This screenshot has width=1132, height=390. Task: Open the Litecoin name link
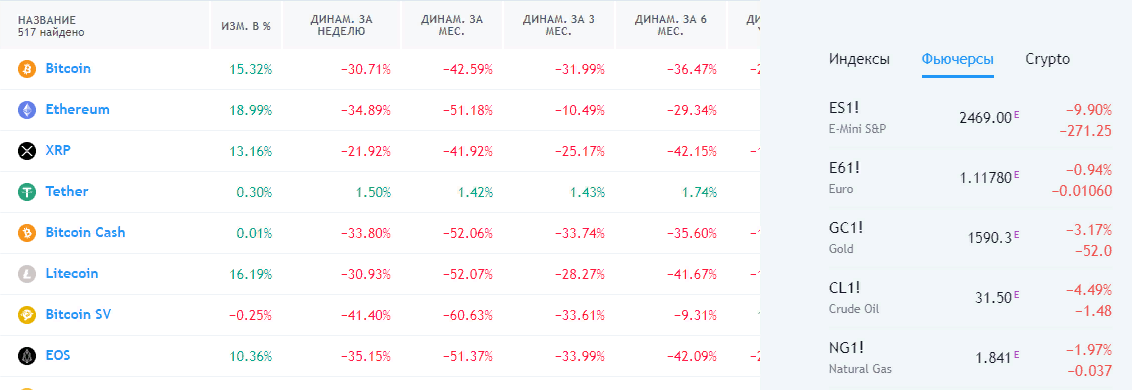(71, 274)
